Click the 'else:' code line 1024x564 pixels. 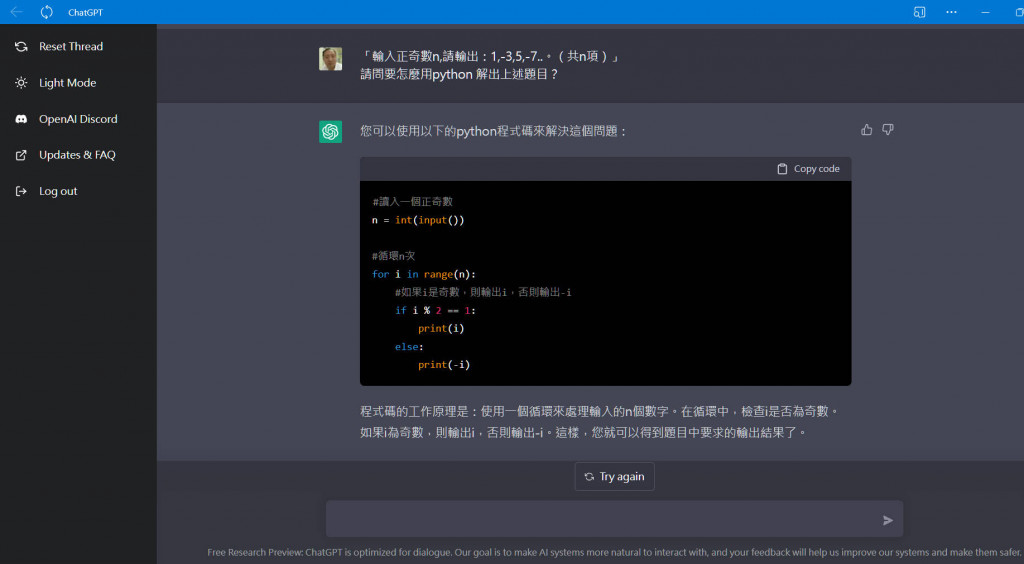click(409, 347)
